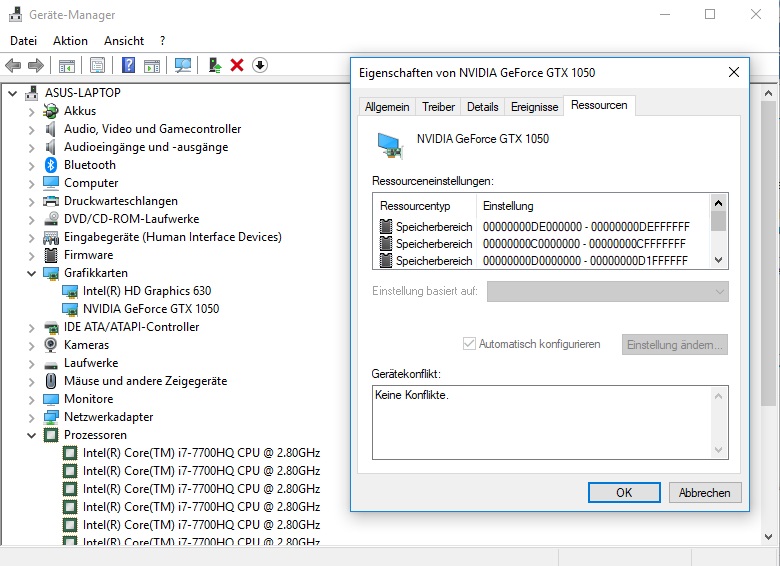The image size is (780, 566).
Task: Click the Einstellung ändern button
Action: point(675,345)
